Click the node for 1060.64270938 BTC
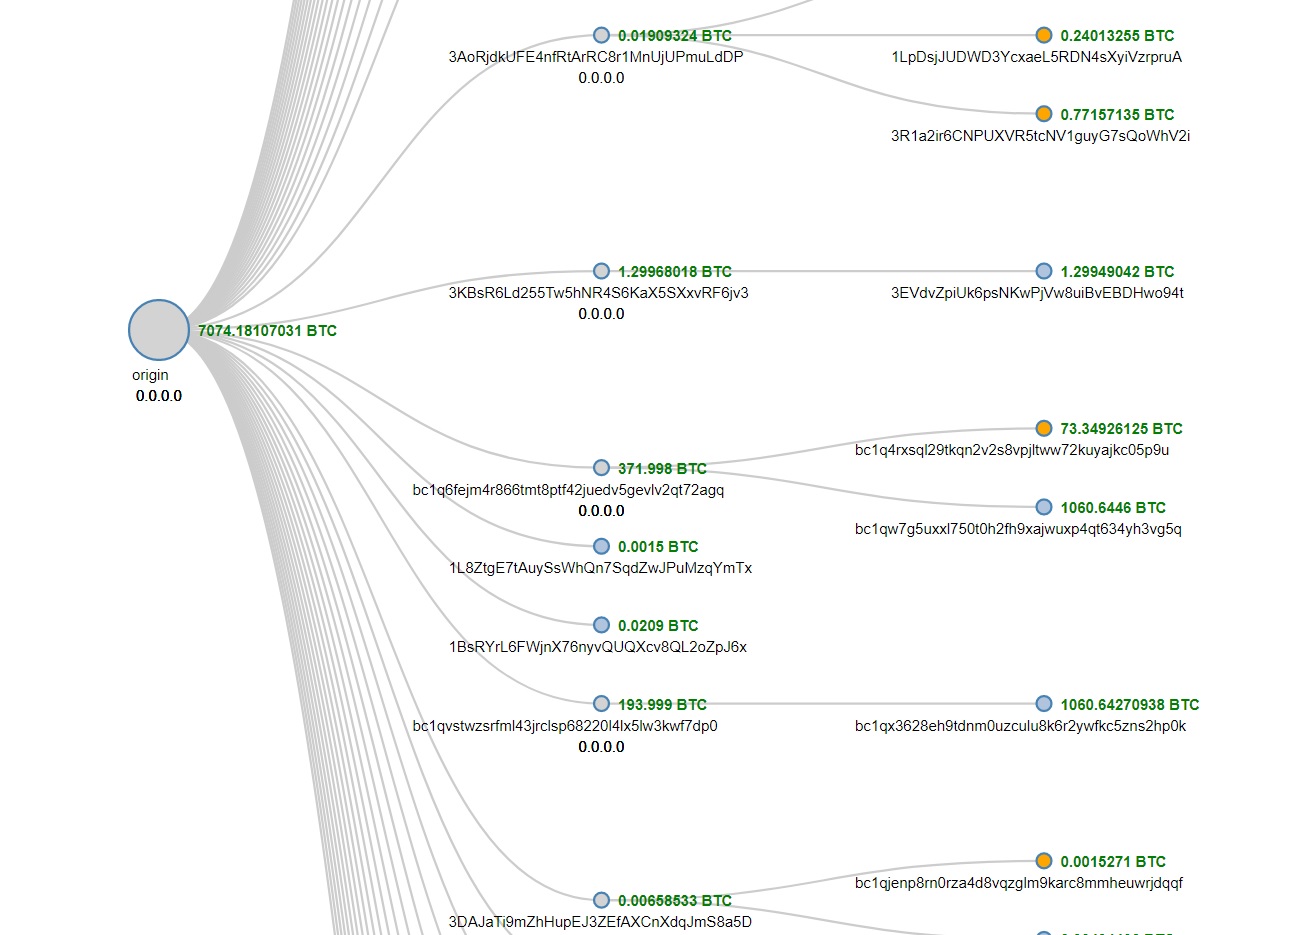1289x935 pixels. tap(1044, 704)
